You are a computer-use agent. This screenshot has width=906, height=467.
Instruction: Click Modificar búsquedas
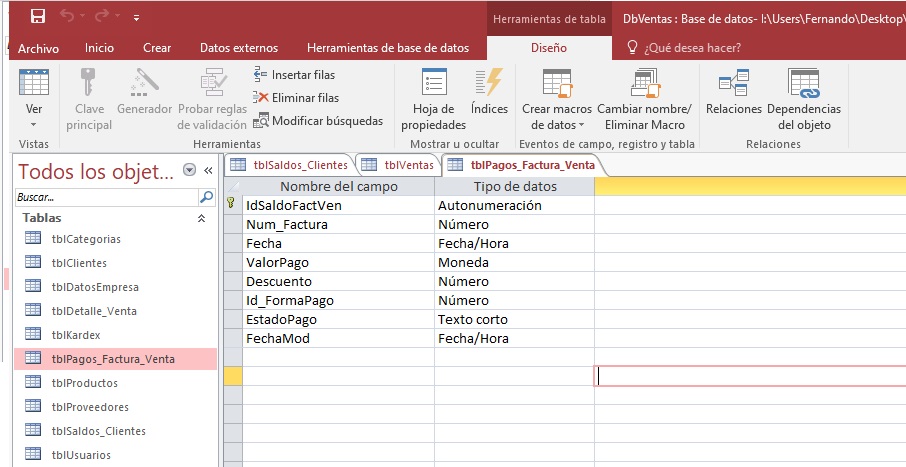point(317,121)
